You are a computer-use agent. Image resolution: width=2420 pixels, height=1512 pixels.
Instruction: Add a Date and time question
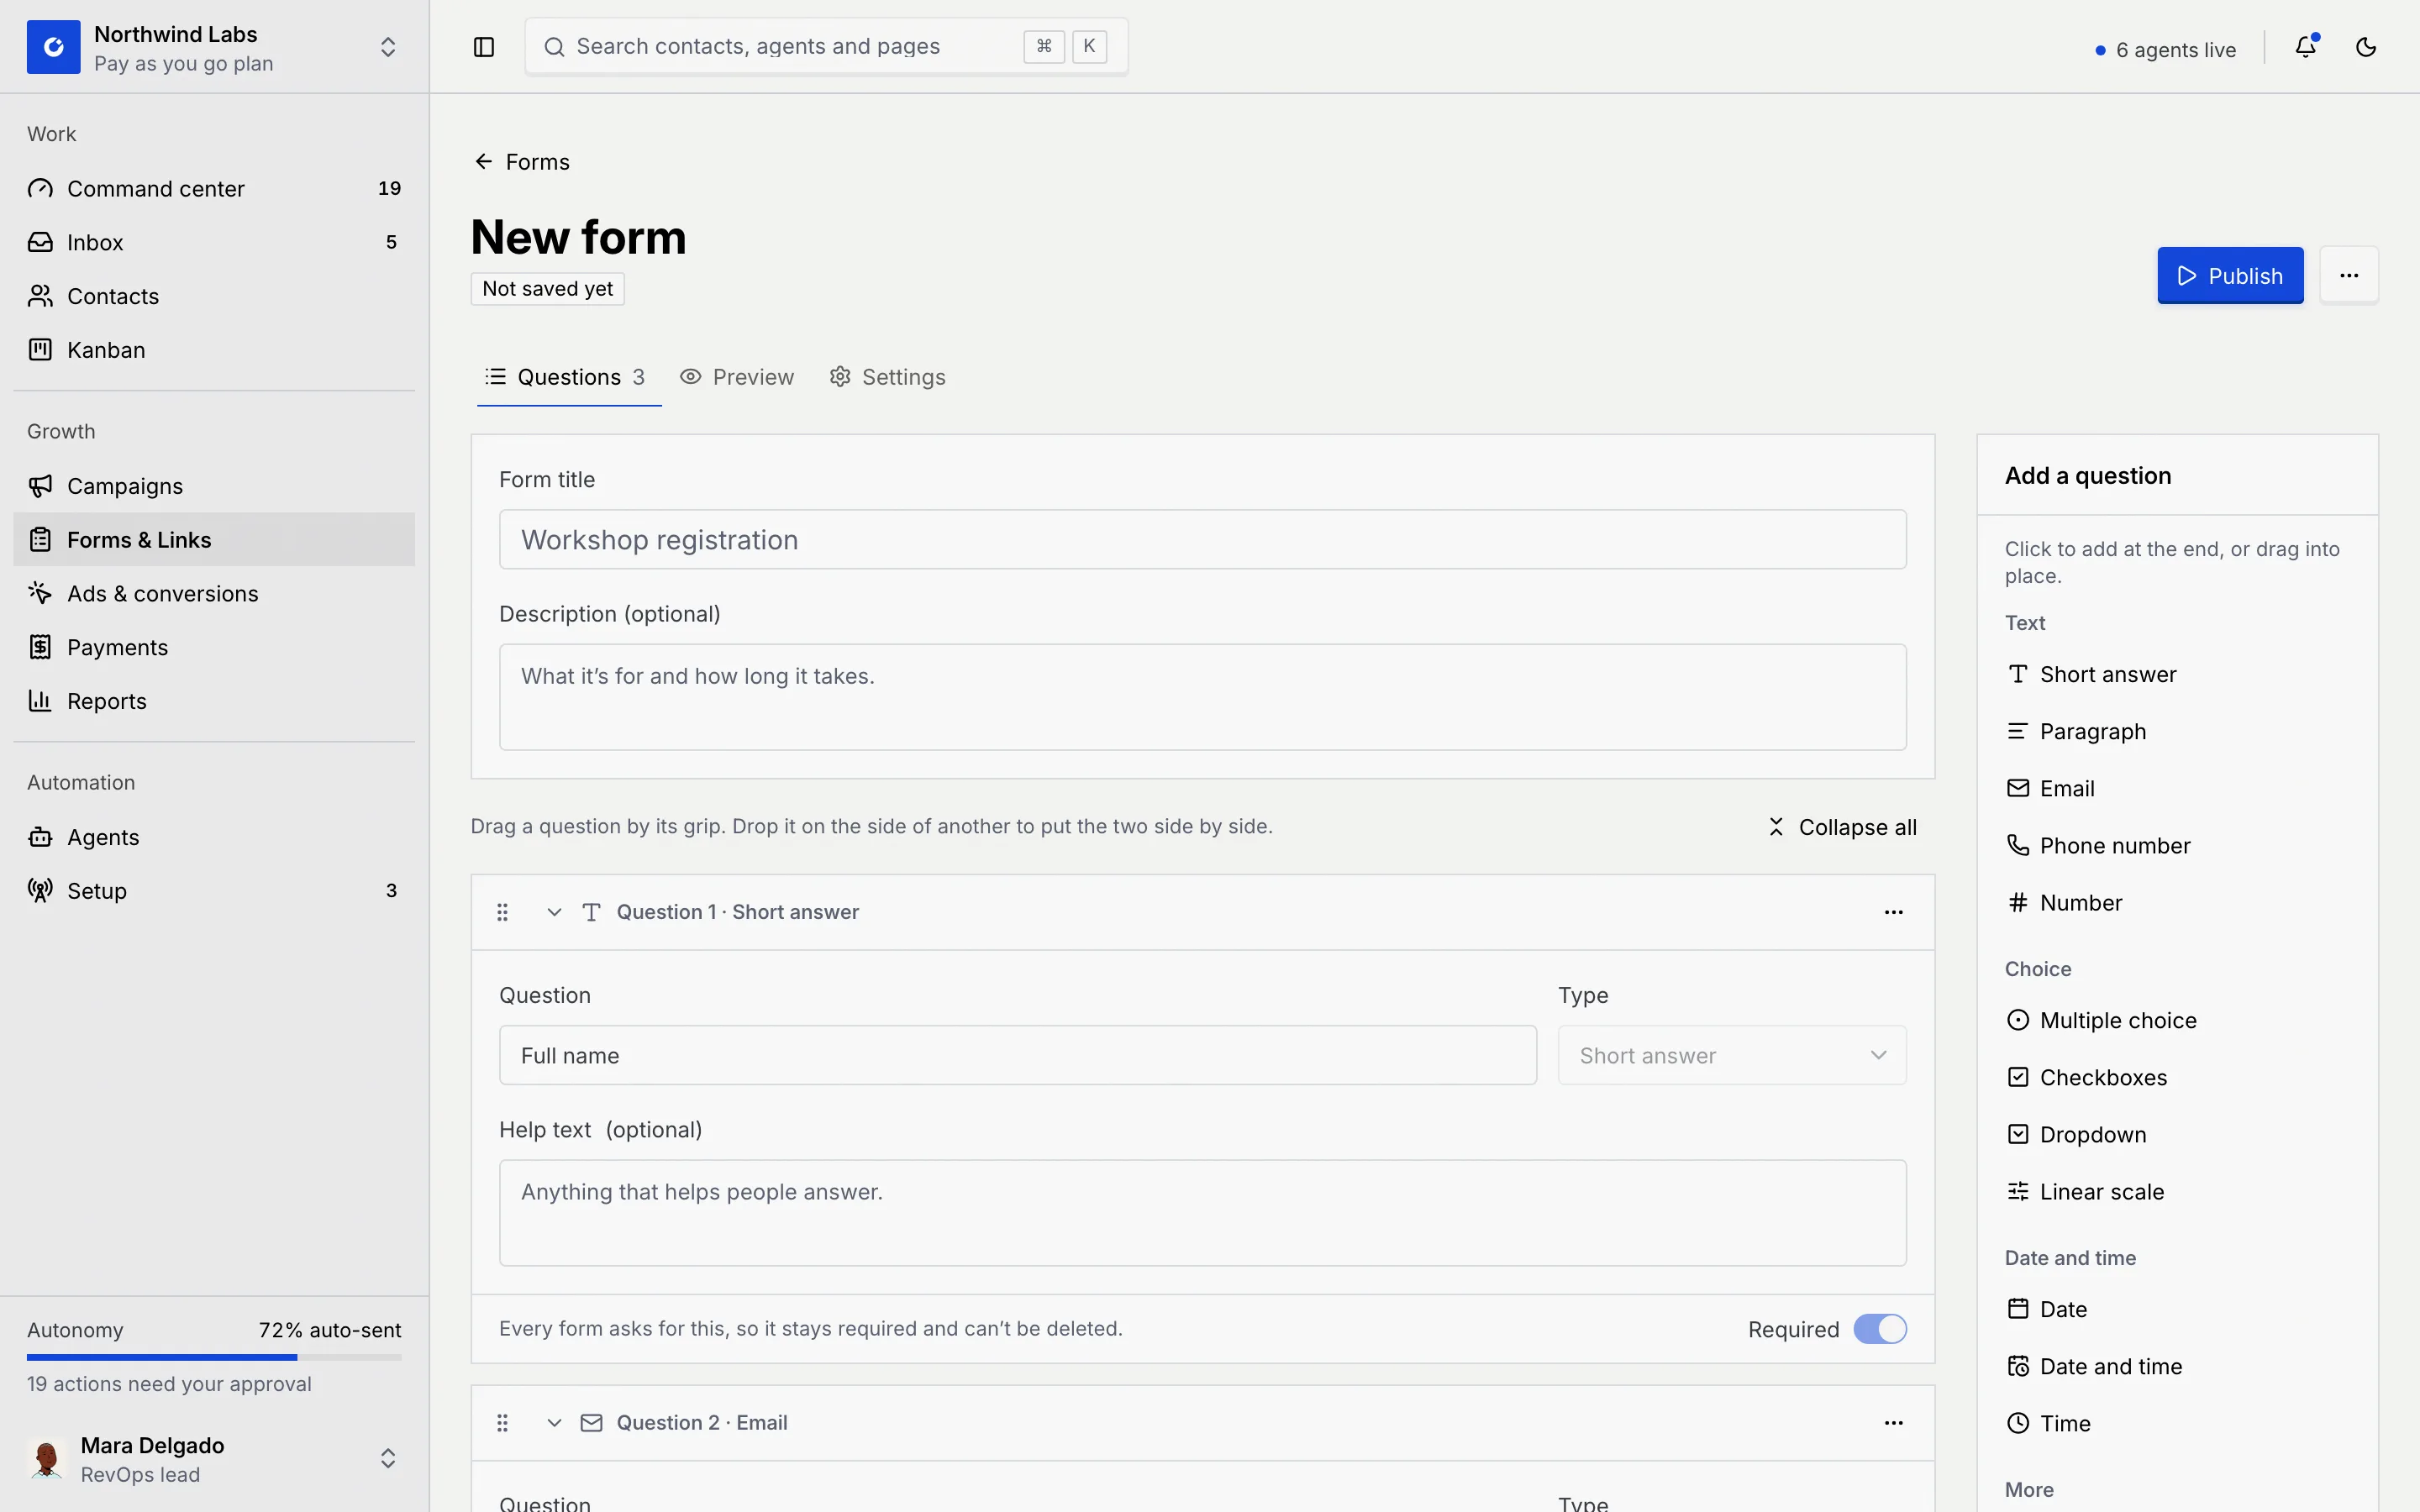(2177, 1366)
